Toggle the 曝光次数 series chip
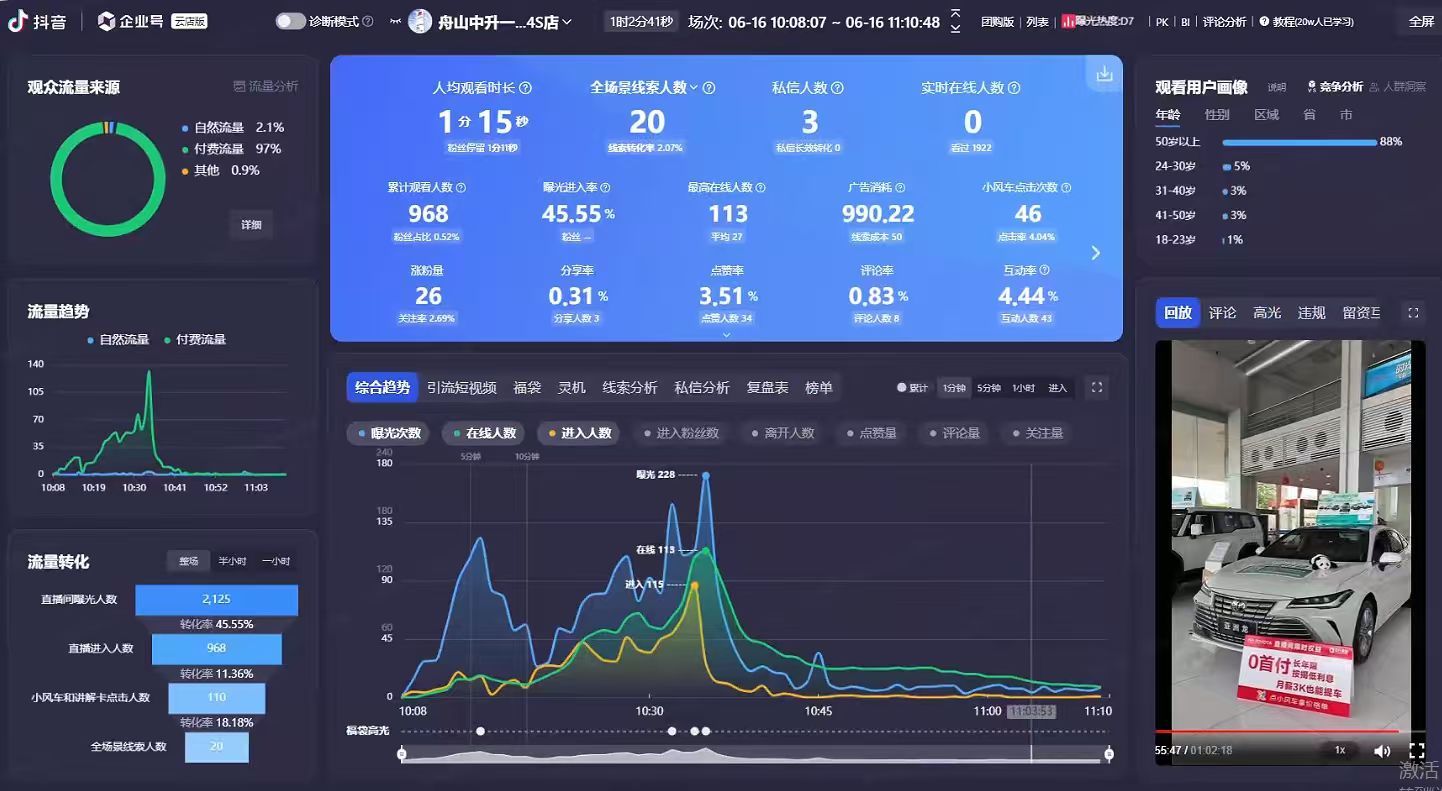 click(388, 433)
